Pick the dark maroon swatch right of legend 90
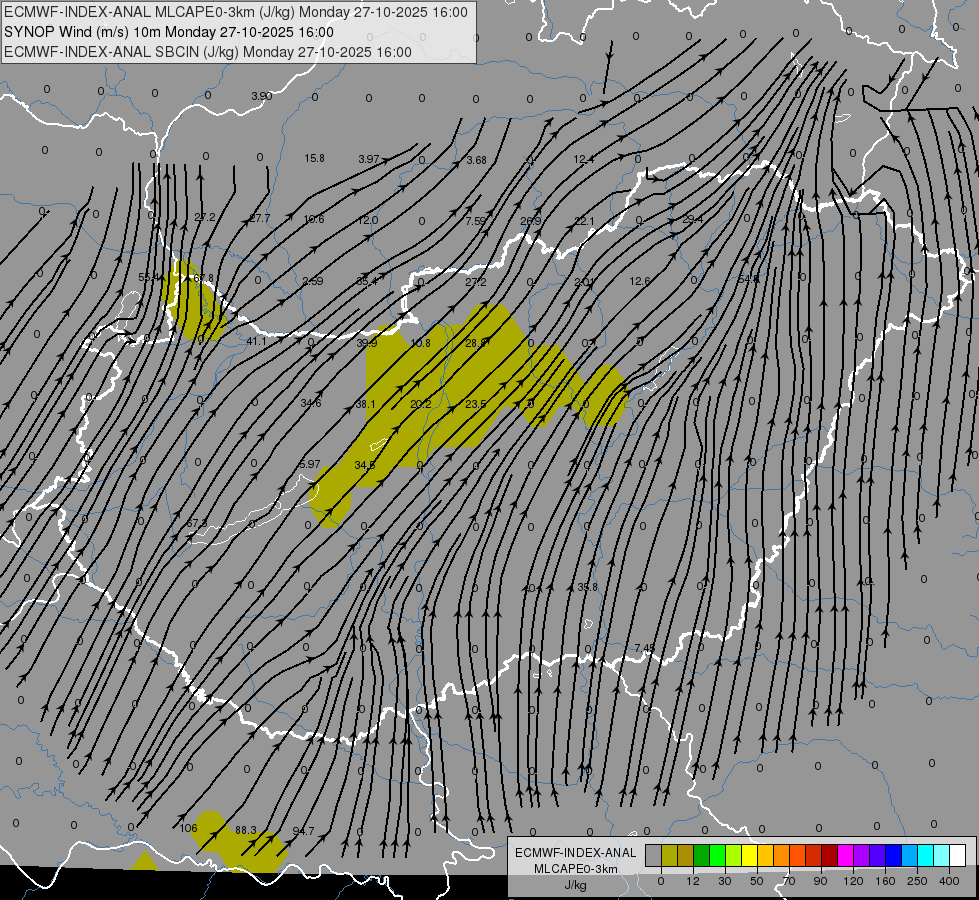Image resolution: width=979 pixels, height=900 pixels. [830, 856]
